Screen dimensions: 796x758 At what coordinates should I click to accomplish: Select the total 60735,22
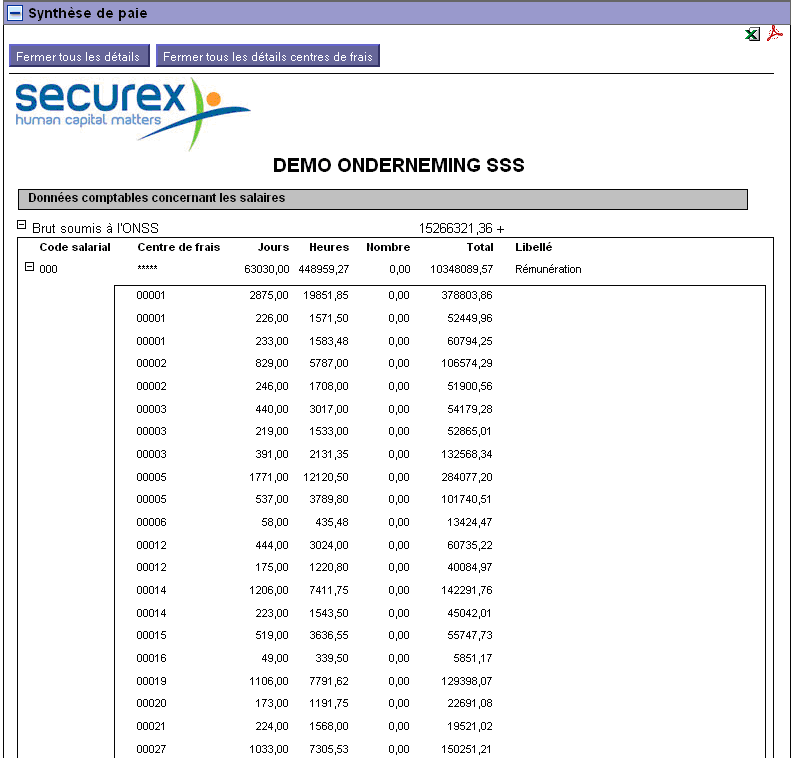coord(470,545)
